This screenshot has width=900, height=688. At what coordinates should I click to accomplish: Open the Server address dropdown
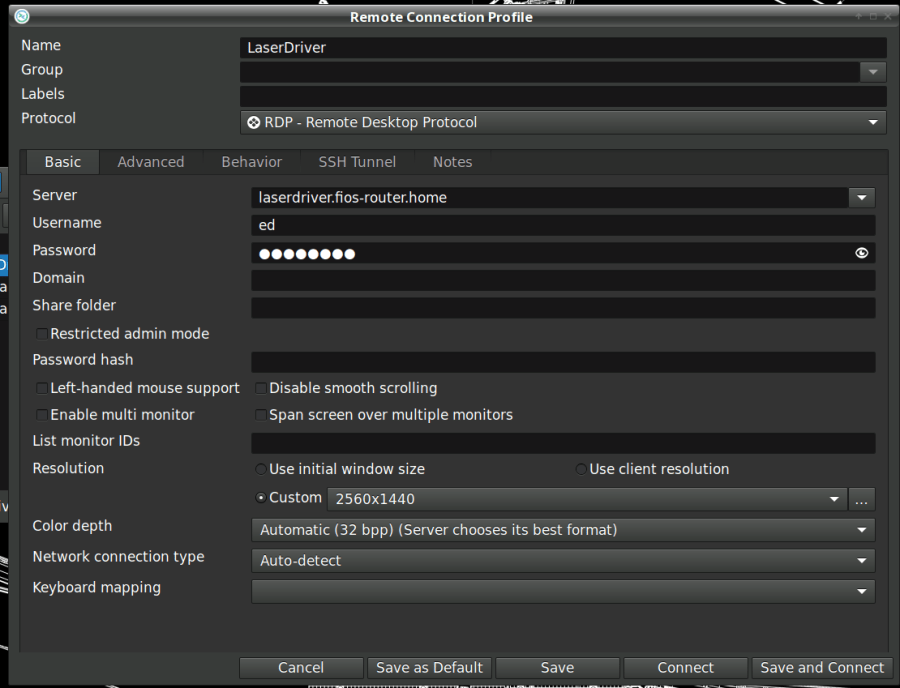861,197
